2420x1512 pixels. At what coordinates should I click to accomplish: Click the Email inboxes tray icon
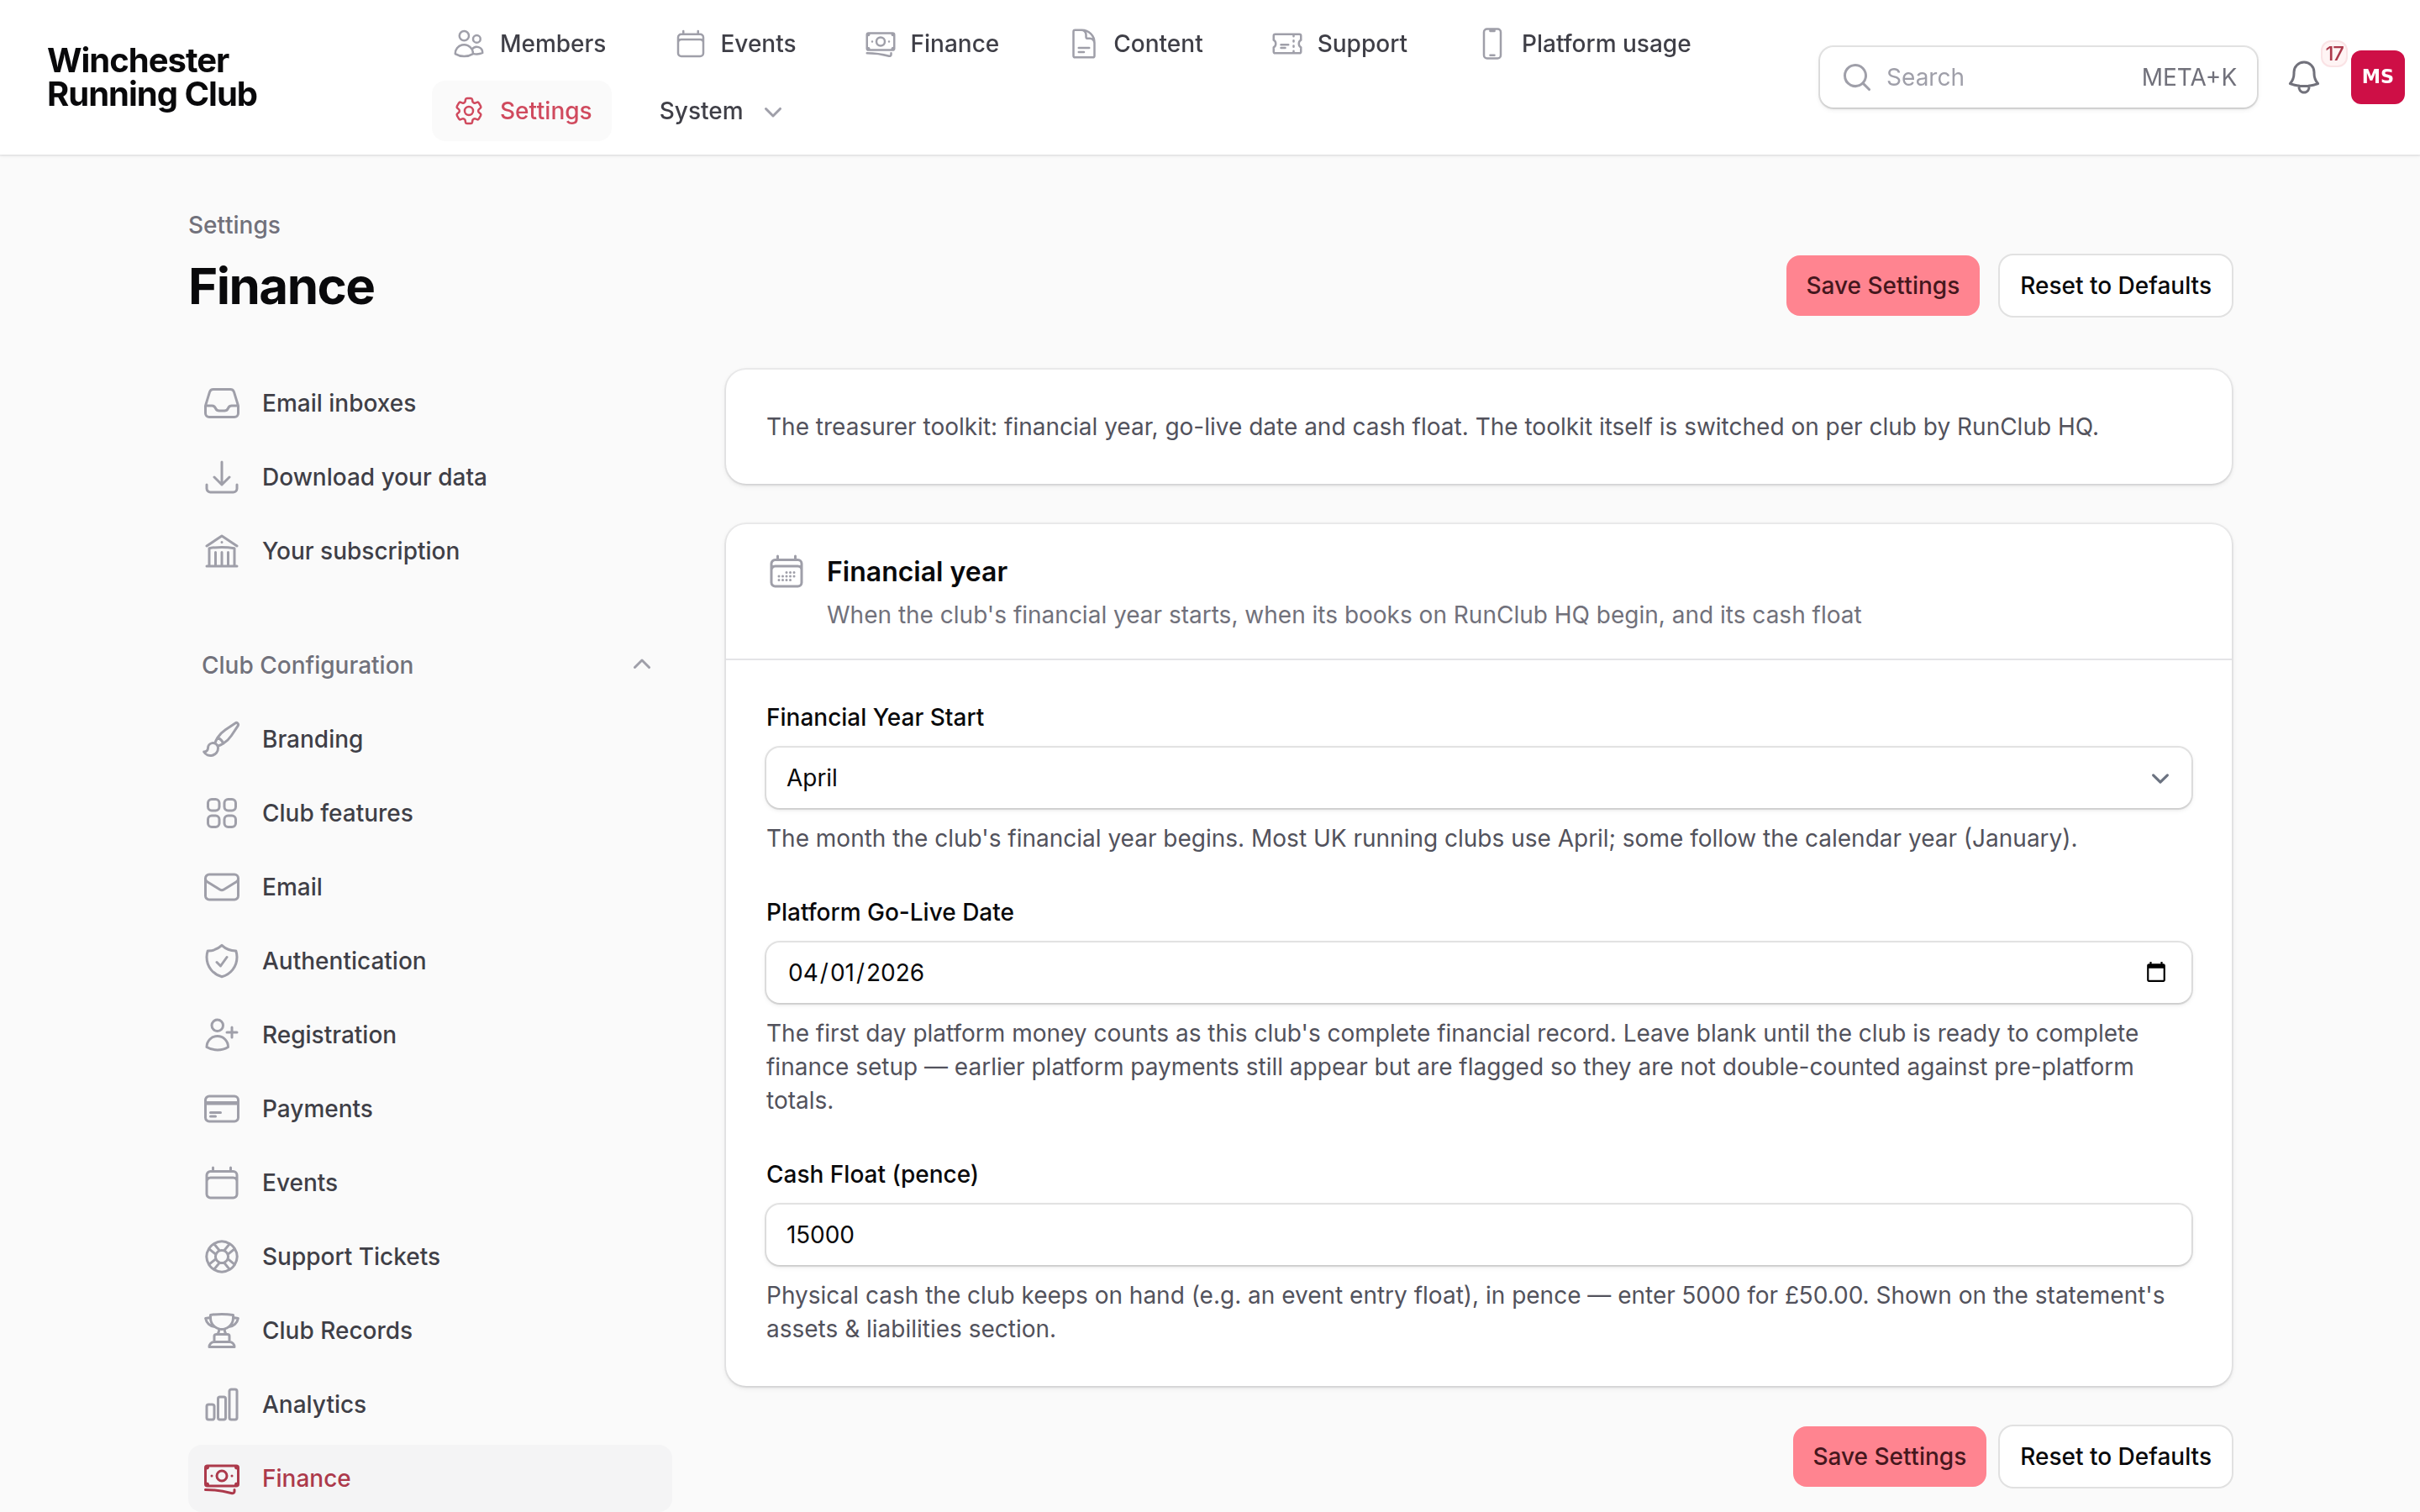[221, 403]
